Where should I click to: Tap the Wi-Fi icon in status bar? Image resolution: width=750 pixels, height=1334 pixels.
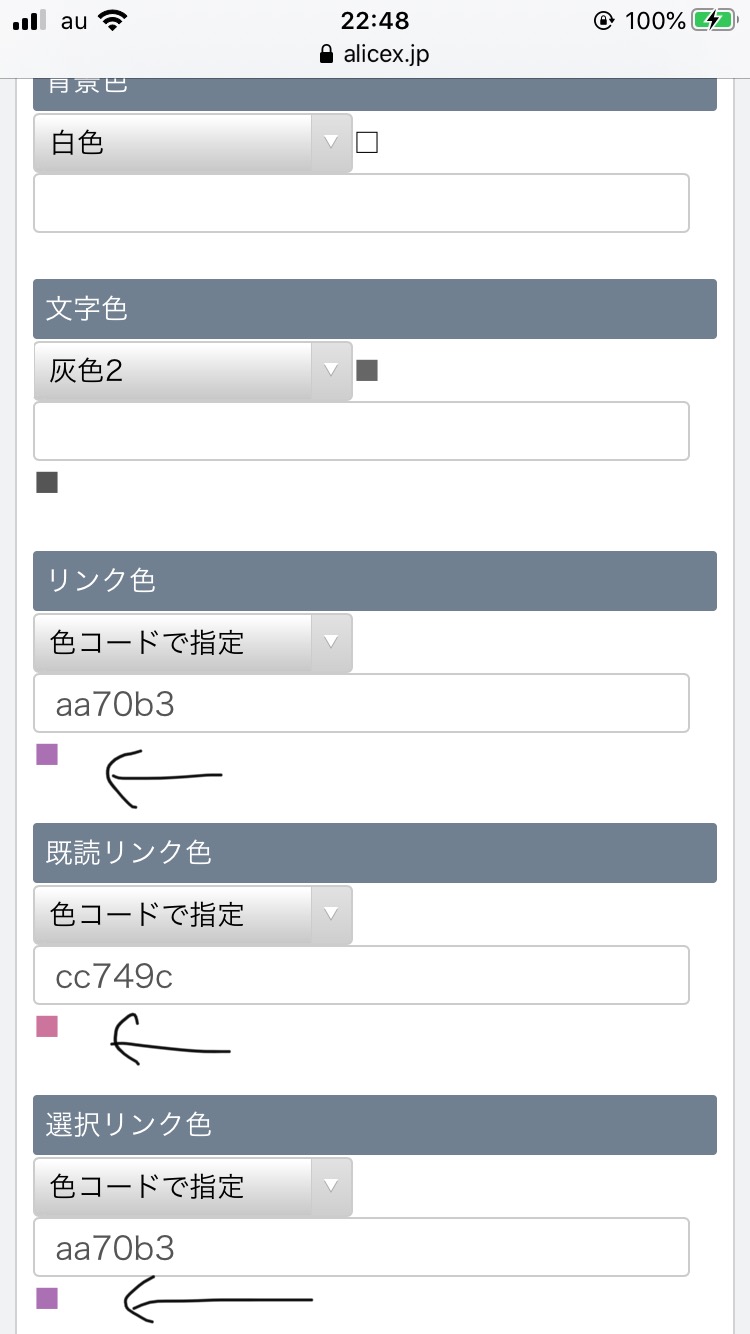click(x=114, y=20)
